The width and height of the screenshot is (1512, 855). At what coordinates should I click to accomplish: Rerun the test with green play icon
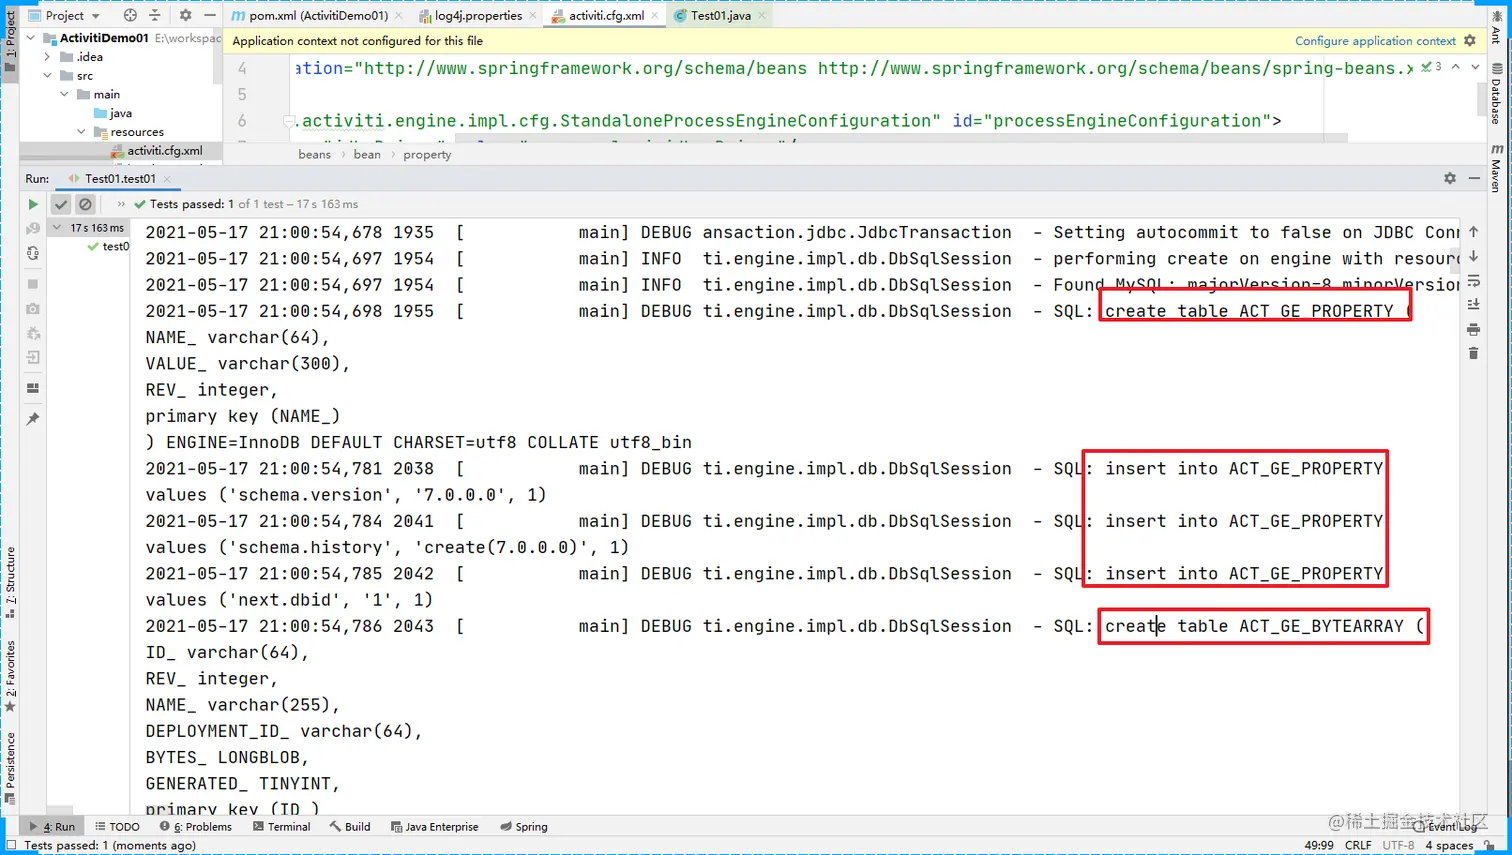click(x=33, y=204)
